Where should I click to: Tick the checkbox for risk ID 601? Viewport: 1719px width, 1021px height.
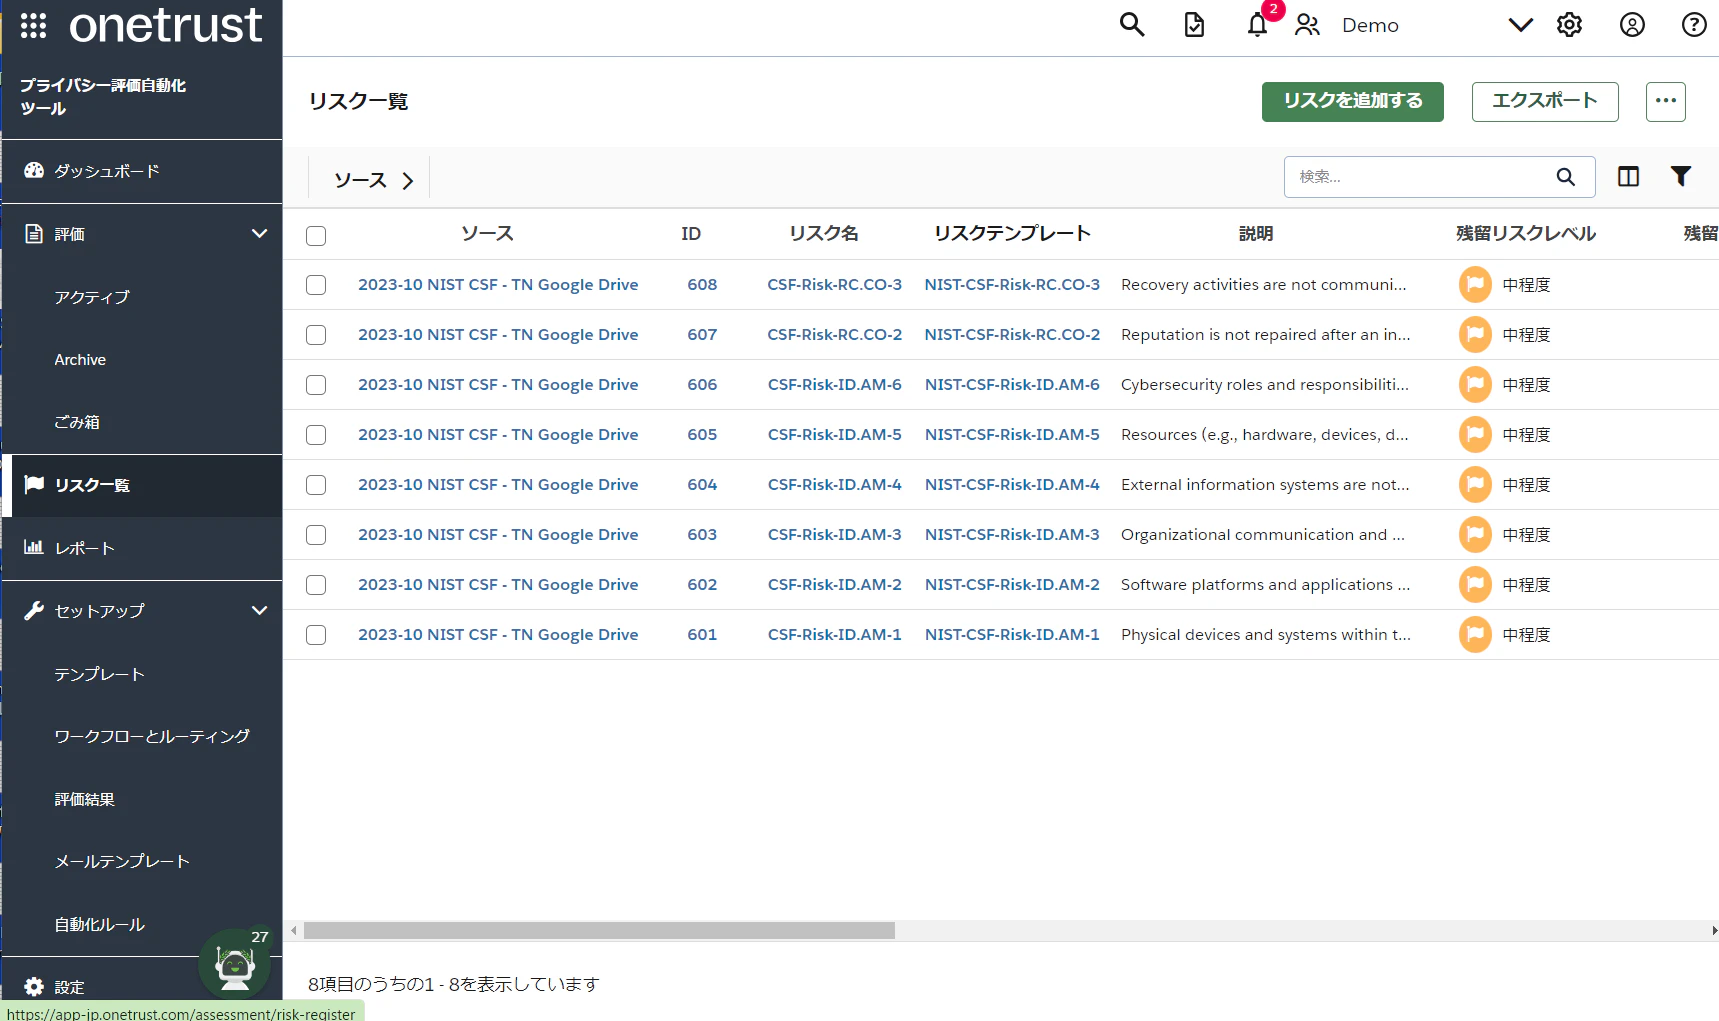coord(316,635)
